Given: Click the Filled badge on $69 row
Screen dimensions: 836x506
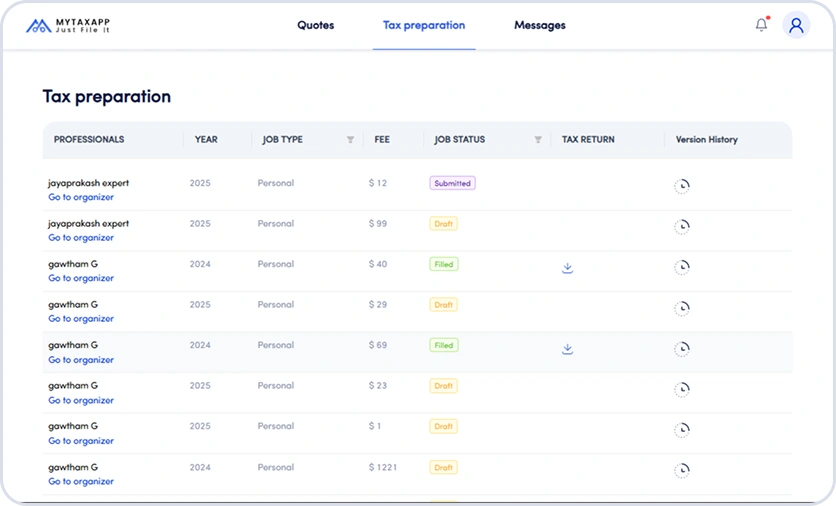Looking at the screenshot, I should [x=443, y=345].
